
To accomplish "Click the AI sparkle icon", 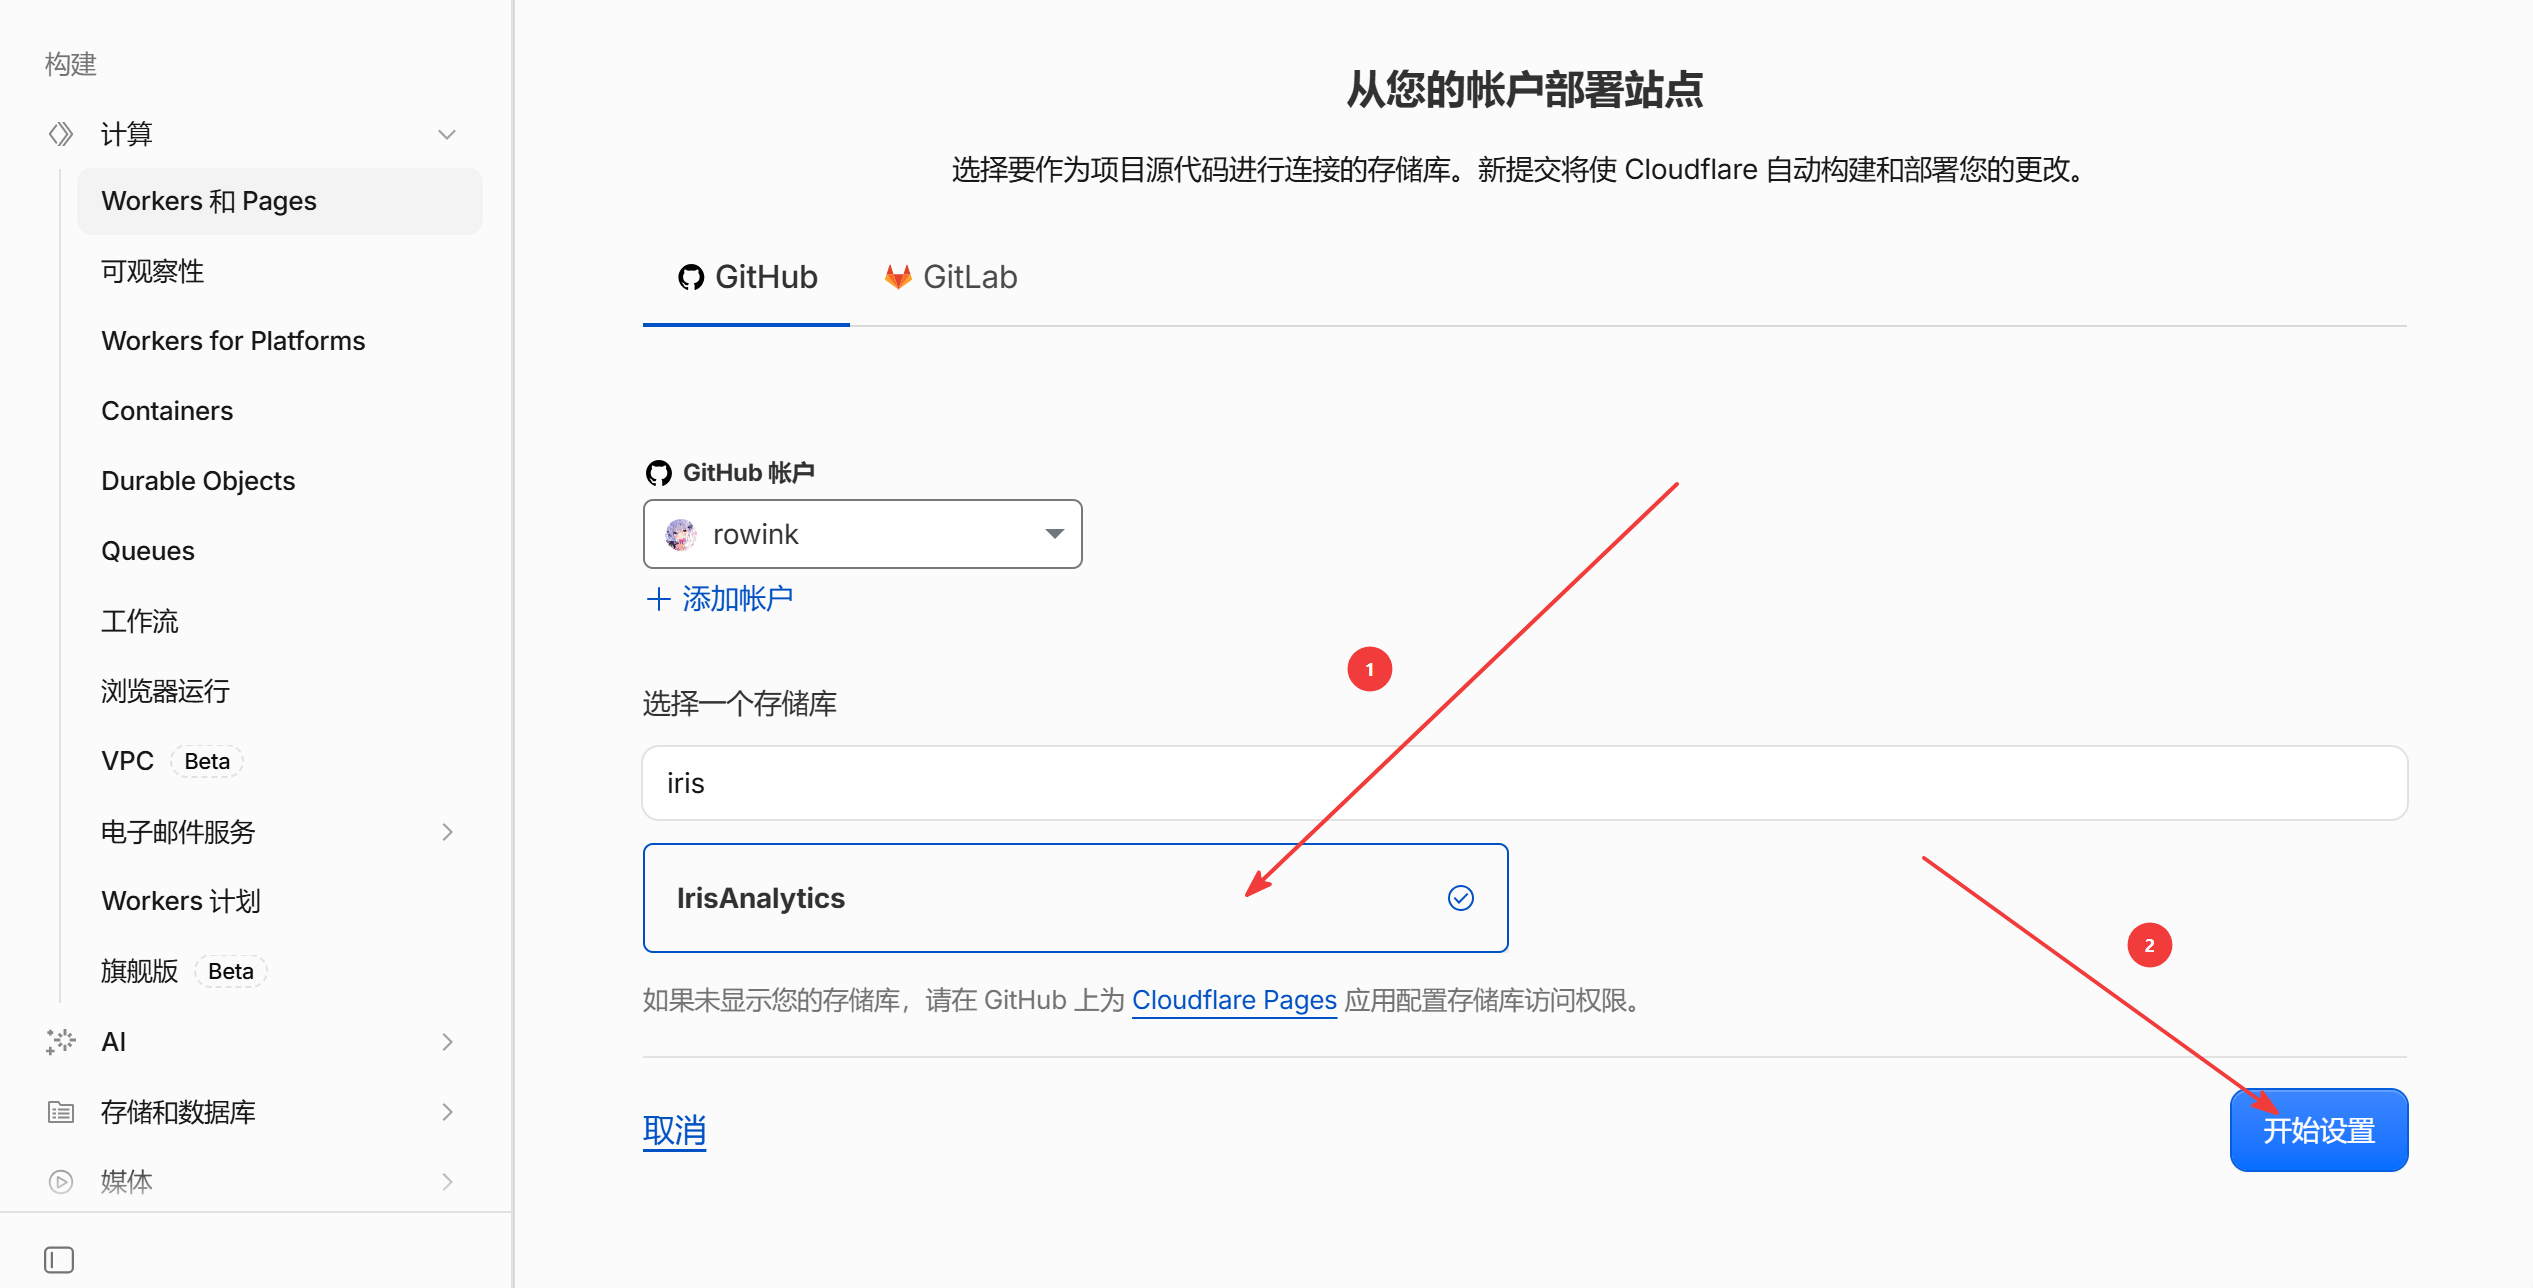I will tap(61, 1042).
